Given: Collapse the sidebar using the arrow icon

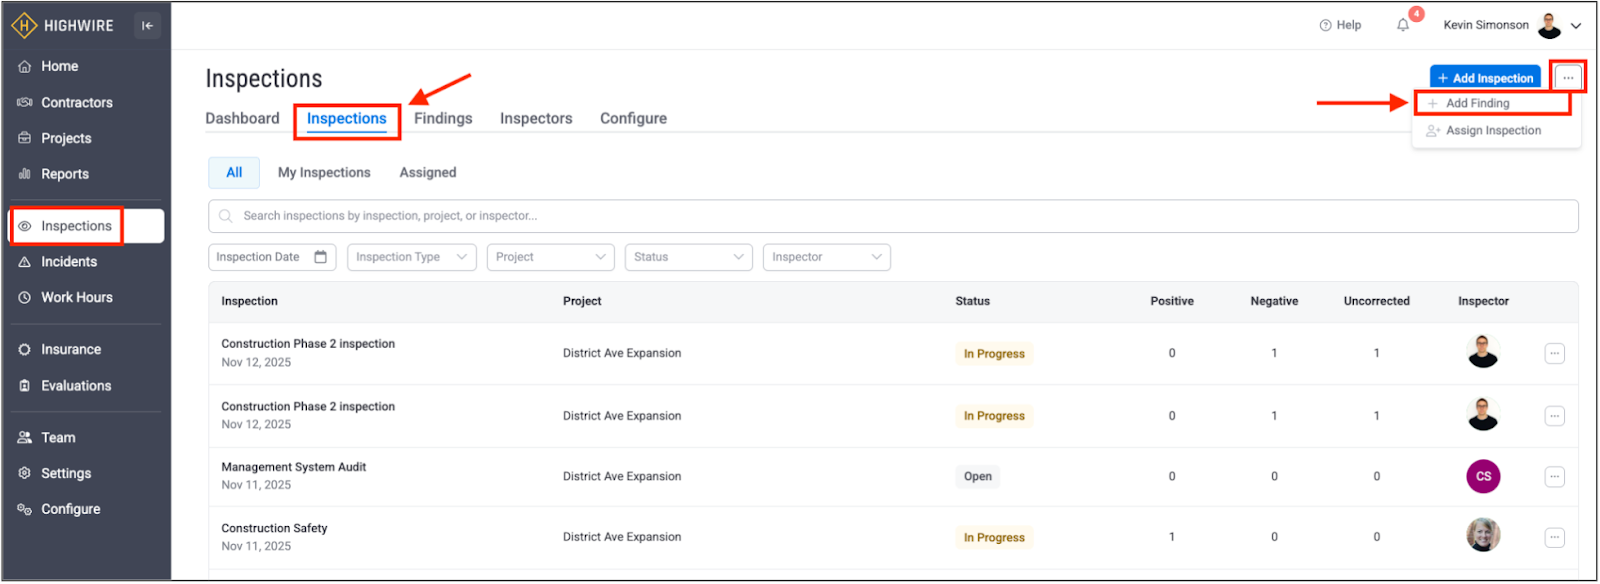Looking at the screenshot, I should click(147, 26).
